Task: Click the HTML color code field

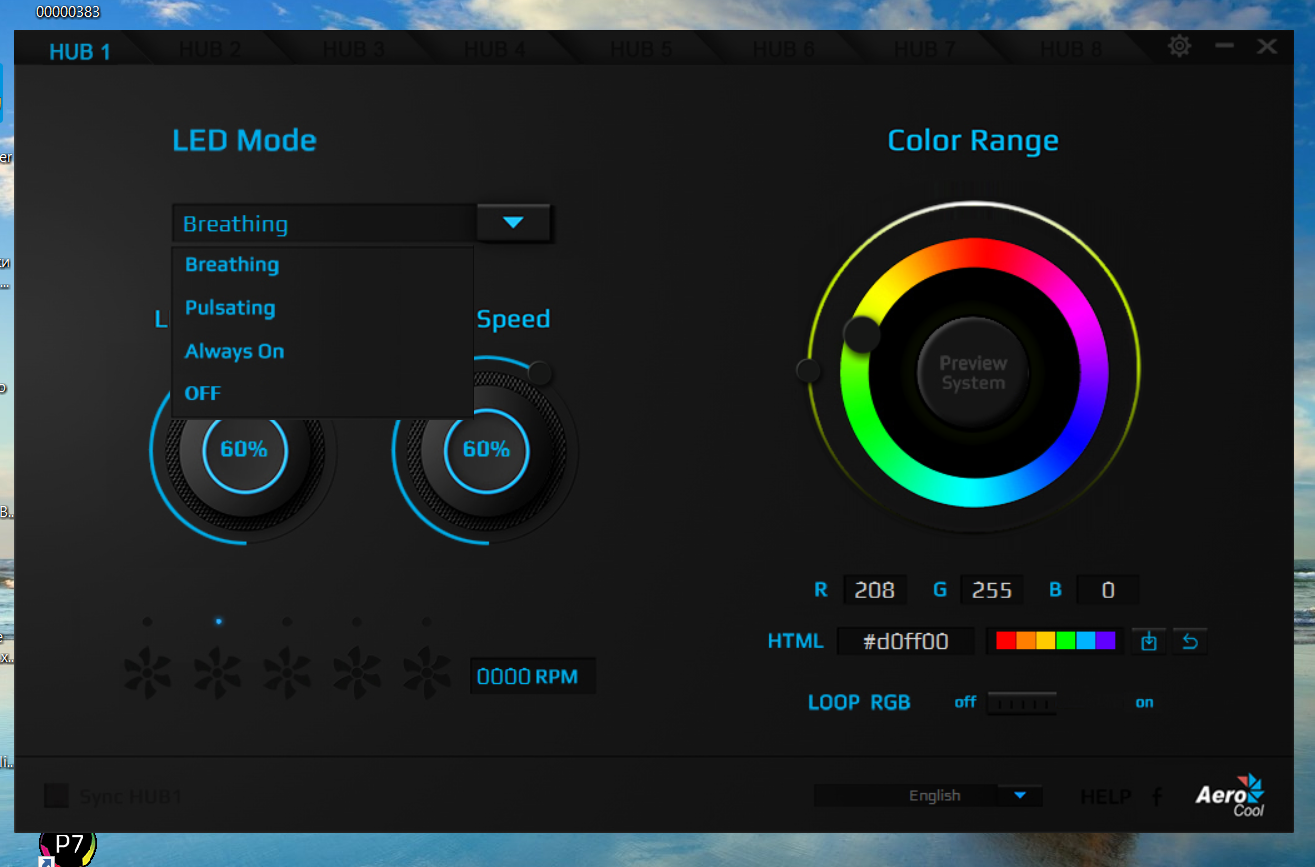Action: (906, 641)
